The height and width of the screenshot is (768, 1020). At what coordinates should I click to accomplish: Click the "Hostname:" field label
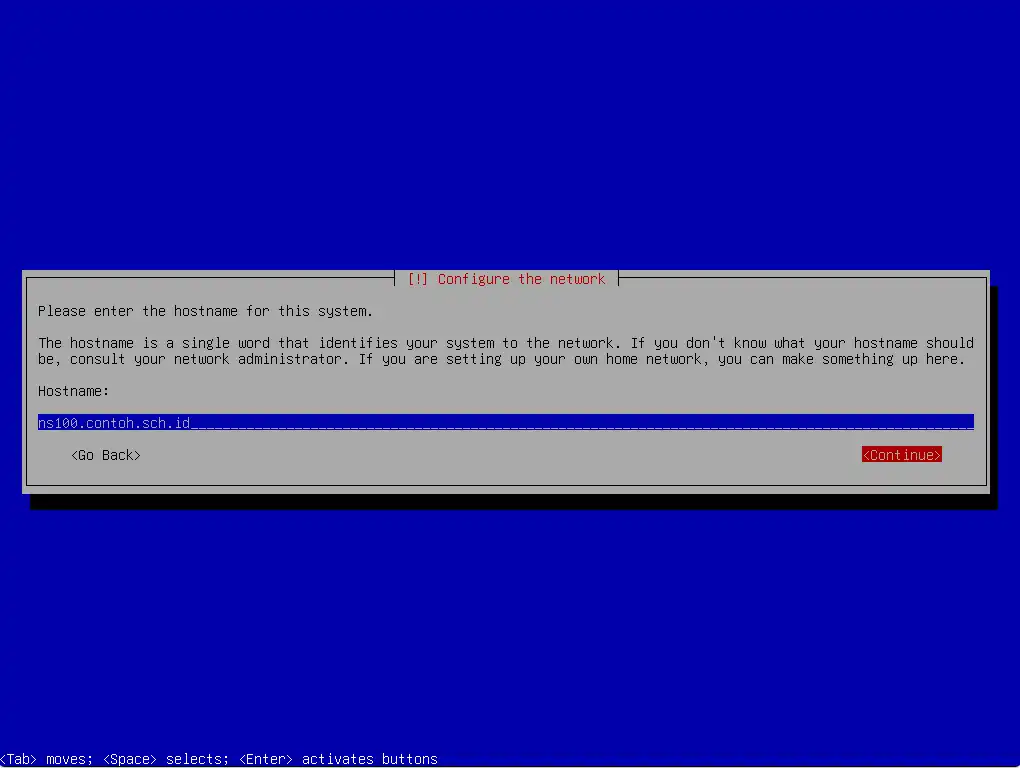coord(73,391)
